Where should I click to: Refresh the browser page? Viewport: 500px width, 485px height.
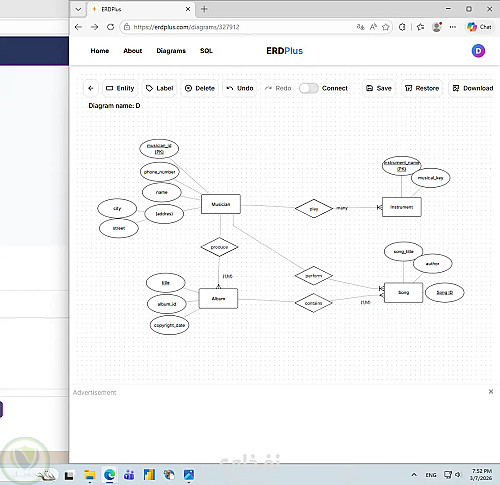(110, 27)
